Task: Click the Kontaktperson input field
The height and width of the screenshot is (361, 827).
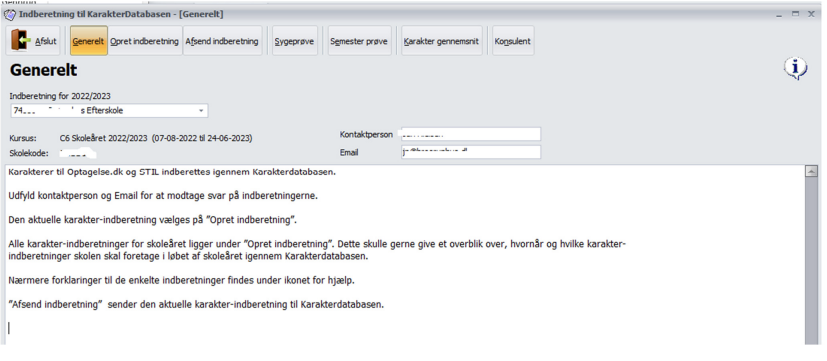Action: (x=470, y=135)
